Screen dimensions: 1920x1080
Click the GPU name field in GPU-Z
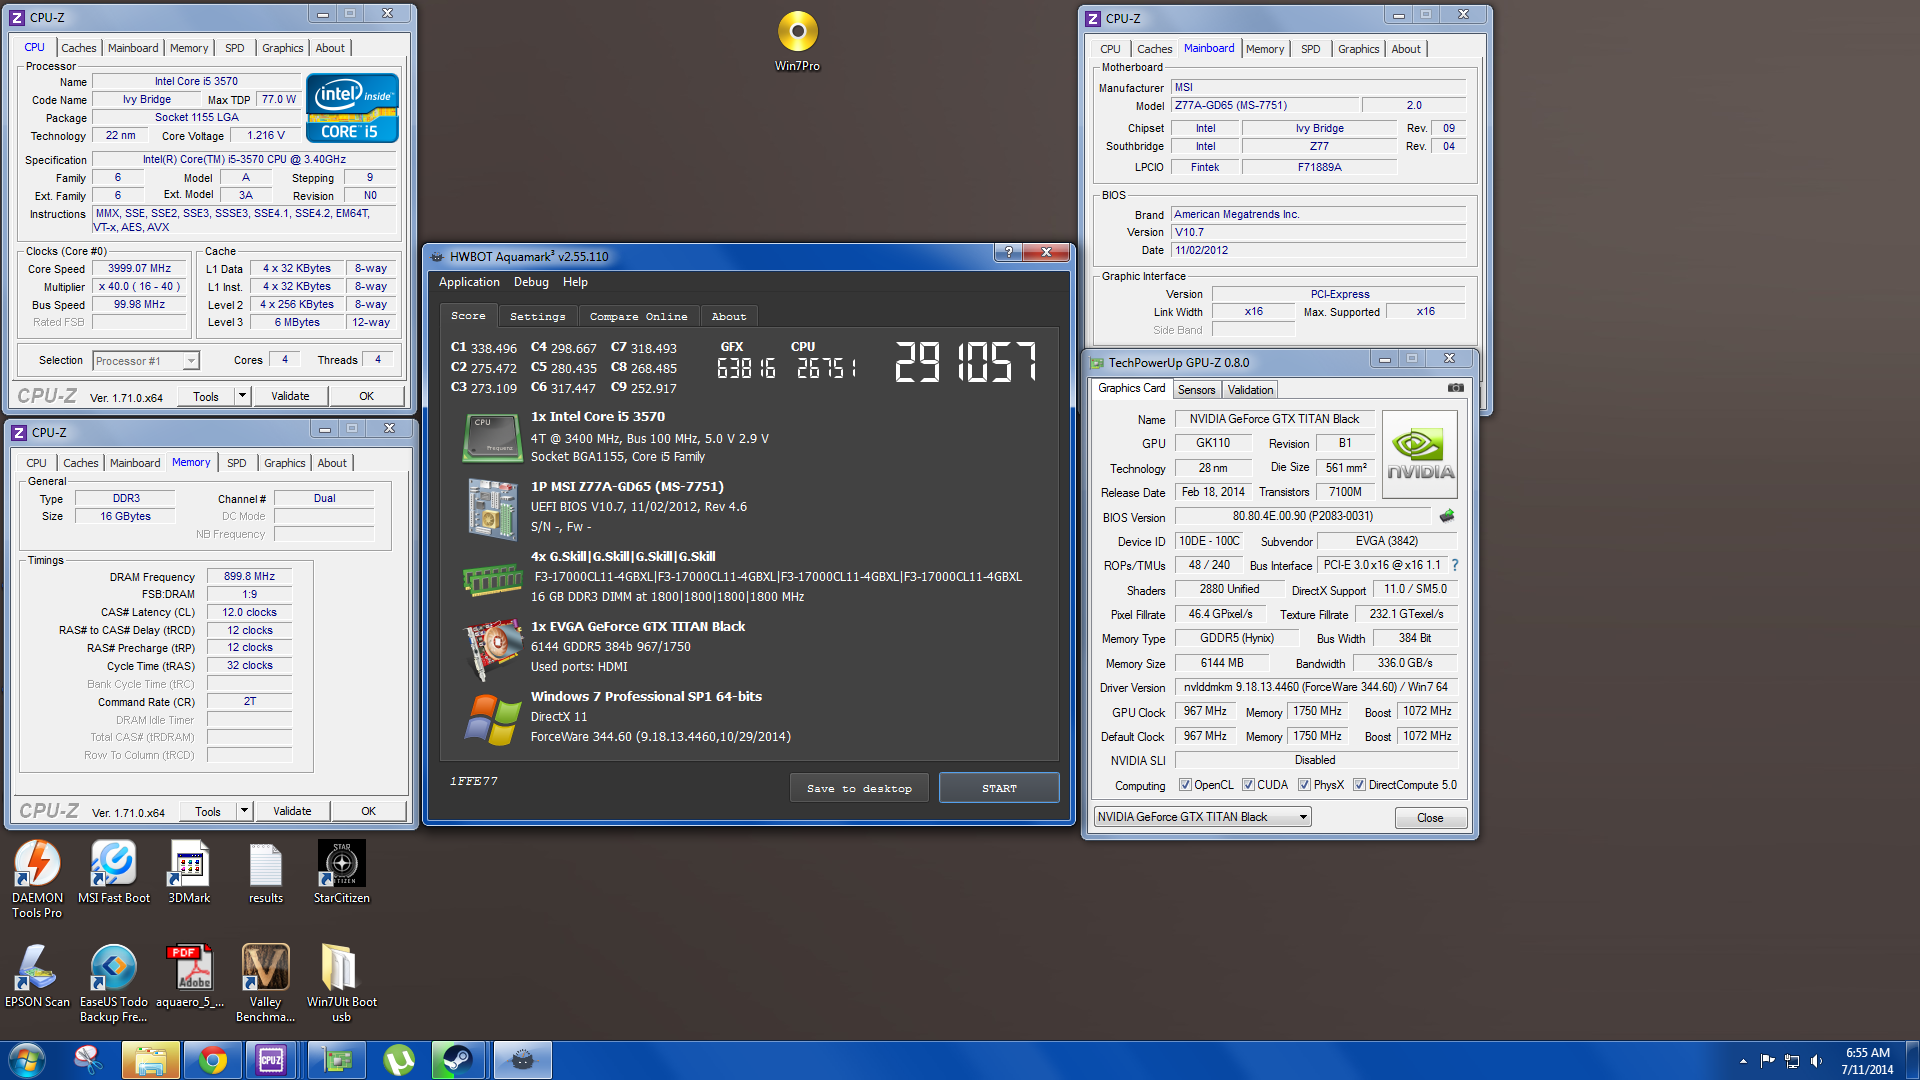click(1274, 419)
